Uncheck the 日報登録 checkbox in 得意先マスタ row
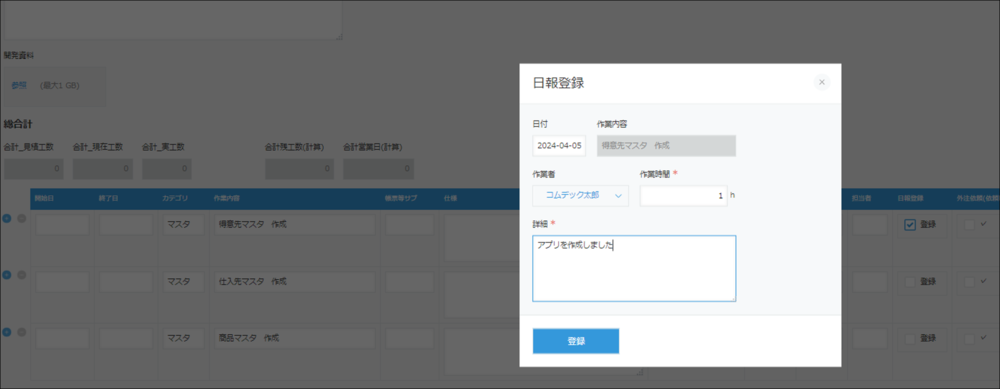 (x=910, y=224)
